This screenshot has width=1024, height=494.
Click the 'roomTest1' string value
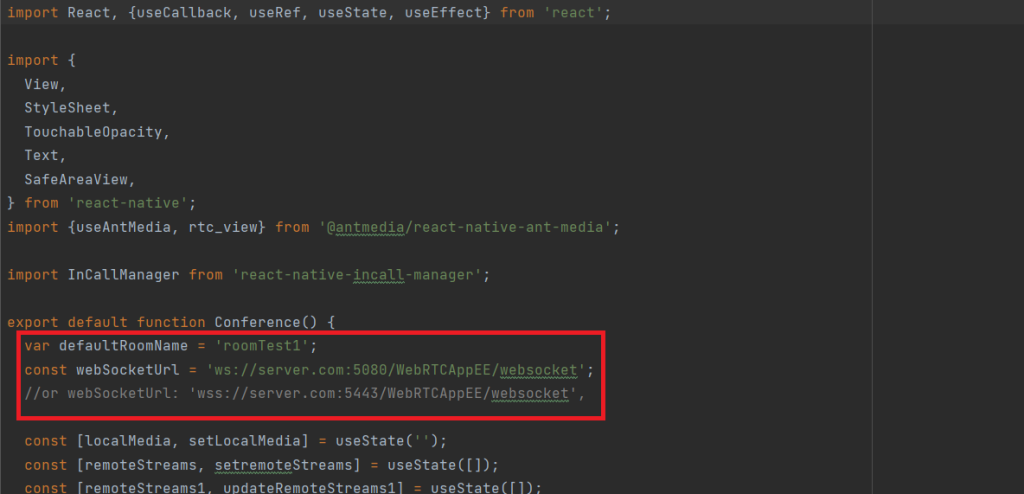click(x=262, y=346)
